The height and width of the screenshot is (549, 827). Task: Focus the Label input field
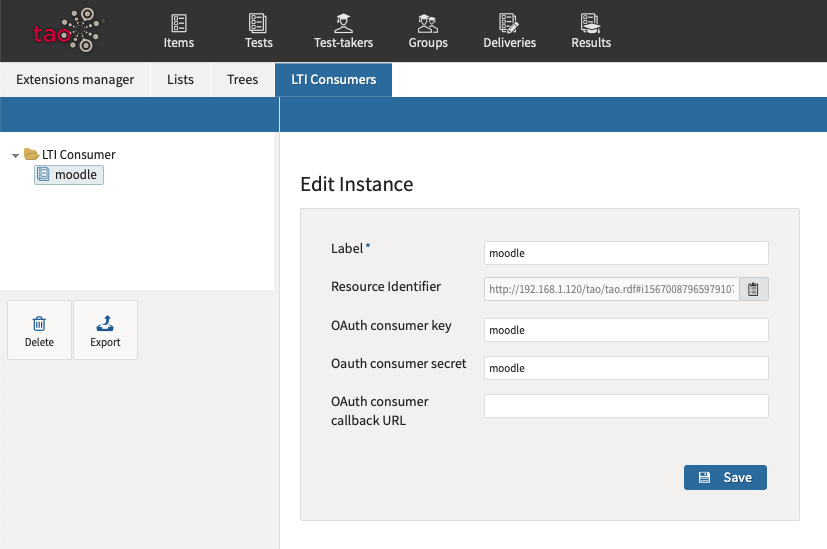[626, 253]
